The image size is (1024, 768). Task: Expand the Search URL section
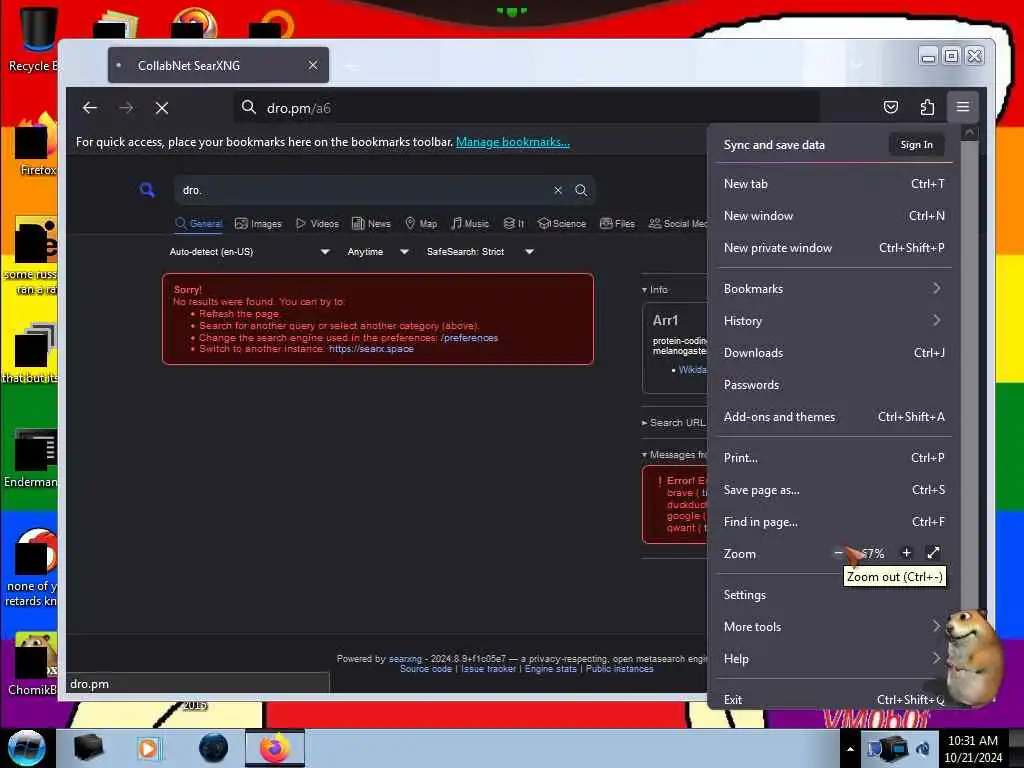pyautogui.click(x=673, y=423)
